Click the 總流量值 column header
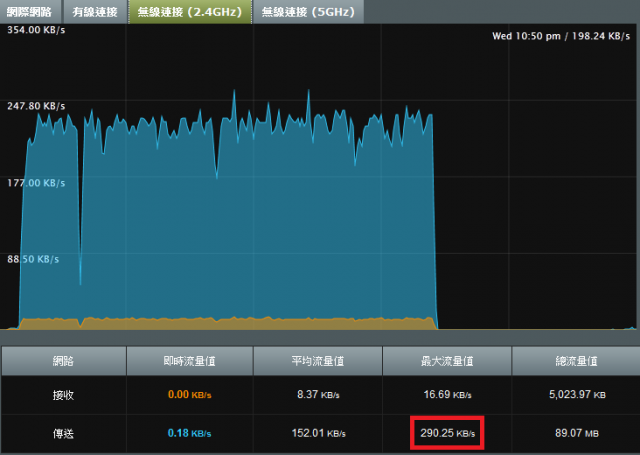Viewport: 640px width, 455px height. [576, 361]
